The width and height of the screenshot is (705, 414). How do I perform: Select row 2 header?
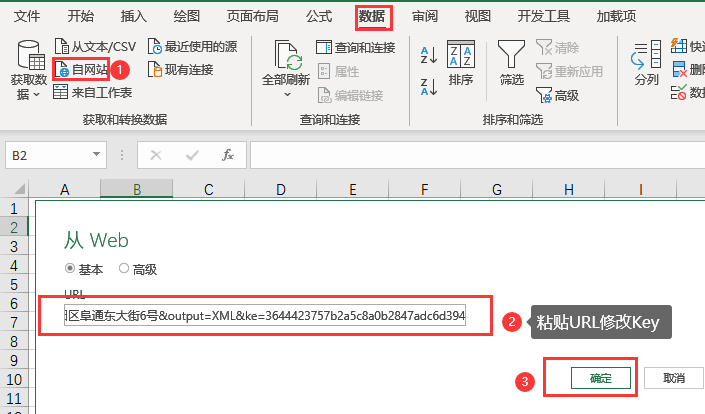coord(14,227)
